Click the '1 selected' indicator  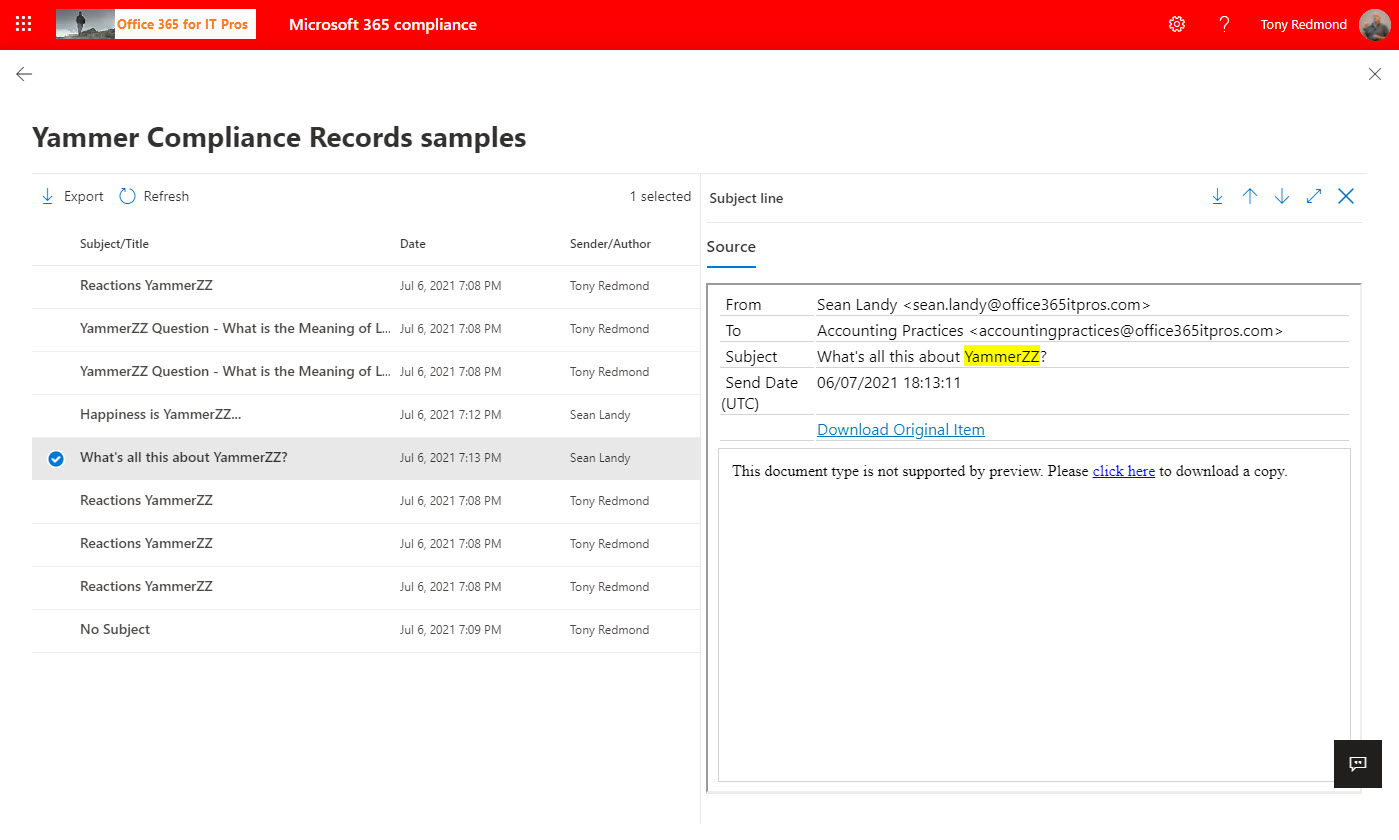tap(660, 197)
